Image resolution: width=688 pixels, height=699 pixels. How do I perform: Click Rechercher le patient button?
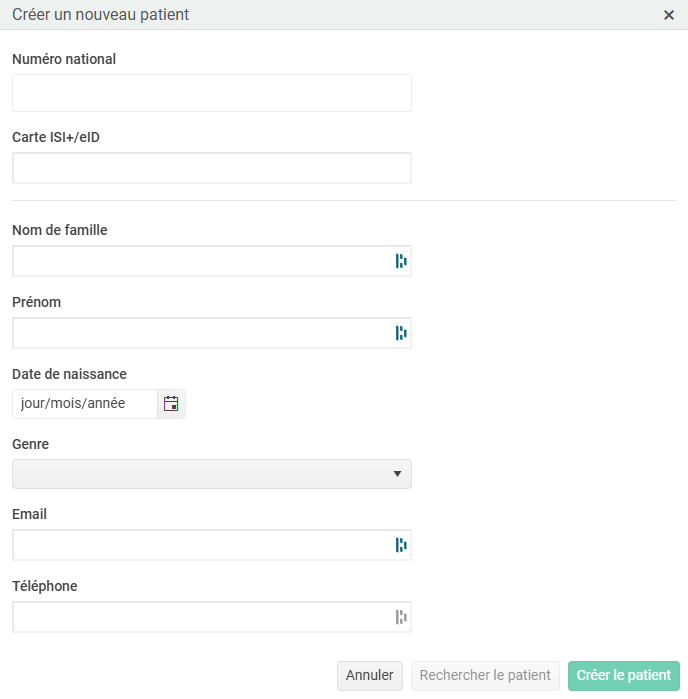pyautogui.click(x=485, y=676)
